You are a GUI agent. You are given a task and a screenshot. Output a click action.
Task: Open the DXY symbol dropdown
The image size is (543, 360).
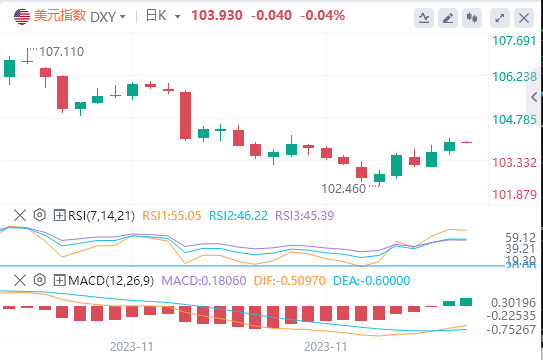point(108,16)
